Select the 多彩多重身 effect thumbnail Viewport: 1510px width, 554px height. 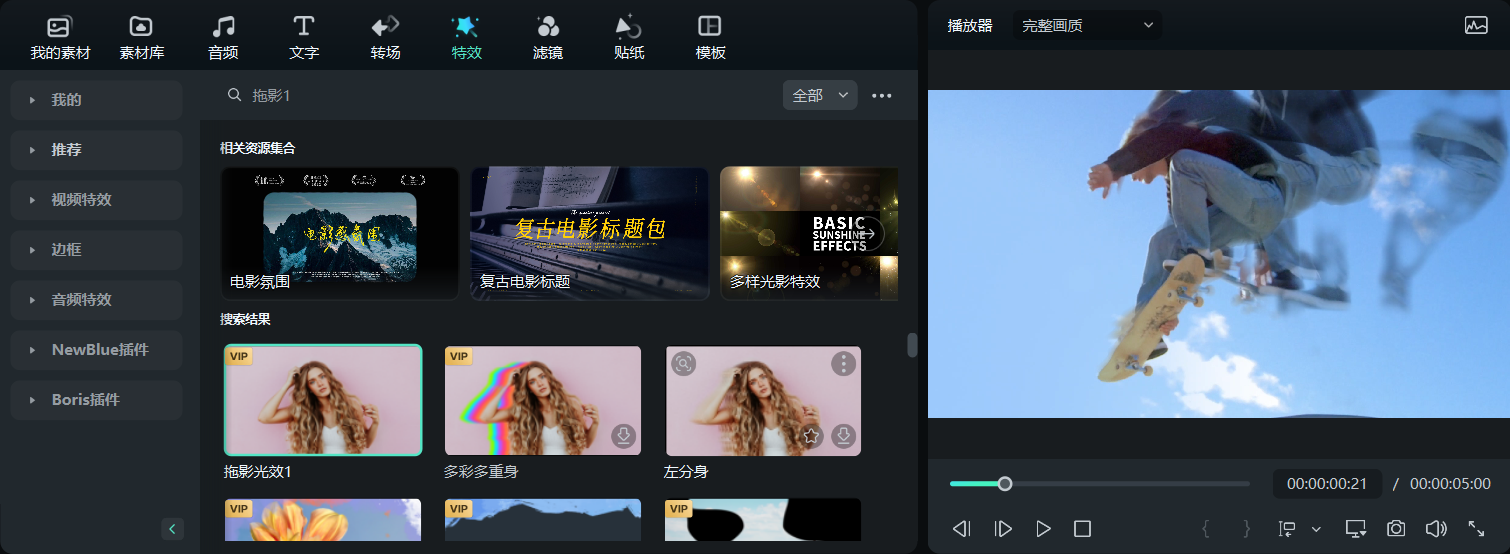tap(543, 400)
